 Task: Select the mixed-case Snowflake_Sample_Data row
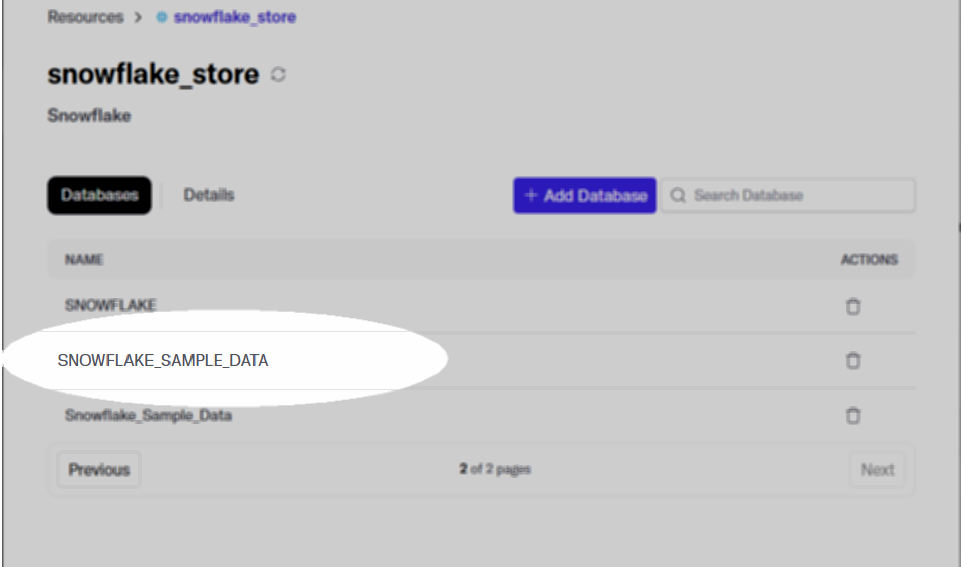click(x=481, y=416)
